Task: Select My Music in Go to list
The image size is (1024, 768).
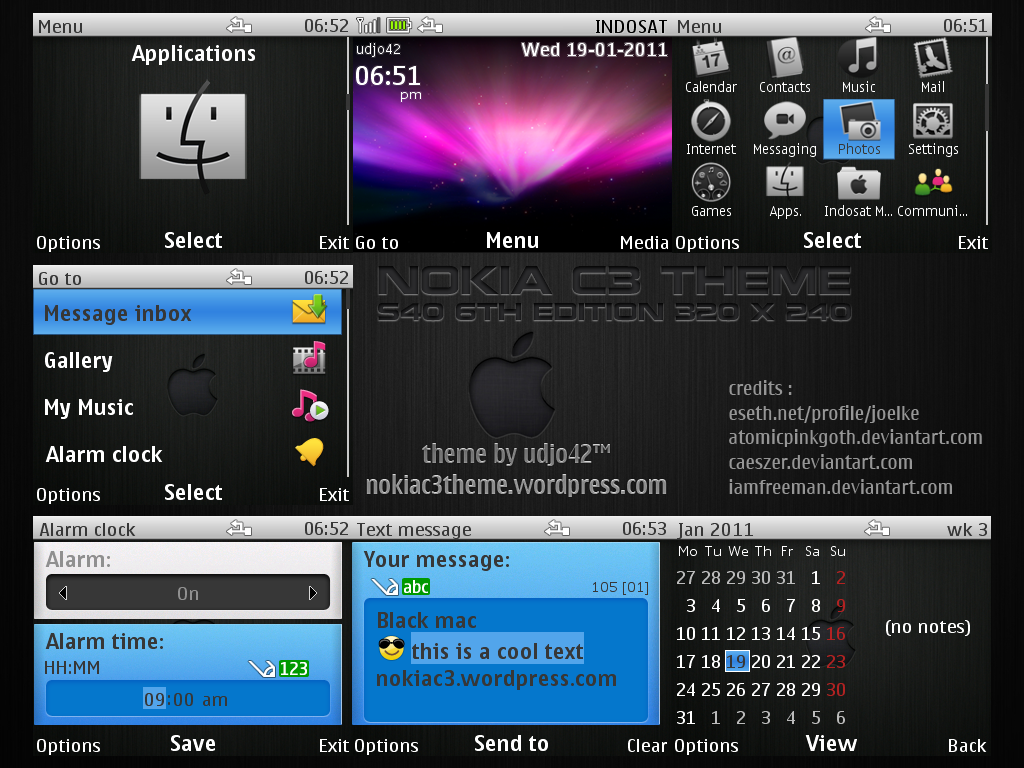Action: (187, 407)
